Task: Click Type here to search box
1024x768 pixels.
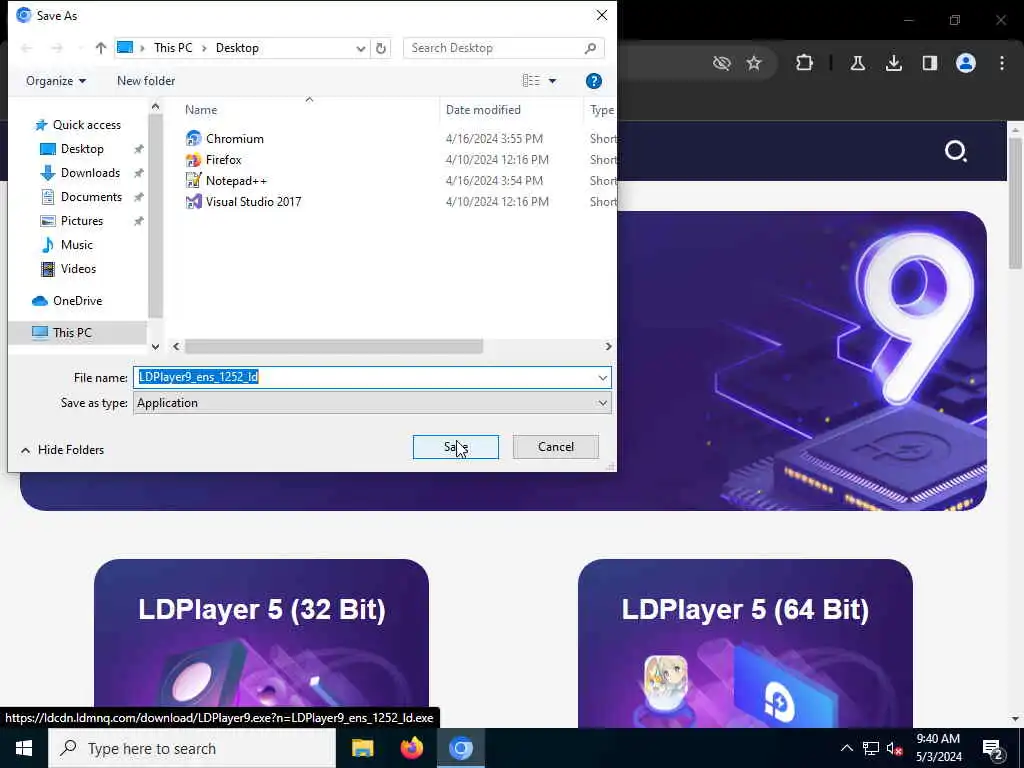Action: (x=193, y=748)
